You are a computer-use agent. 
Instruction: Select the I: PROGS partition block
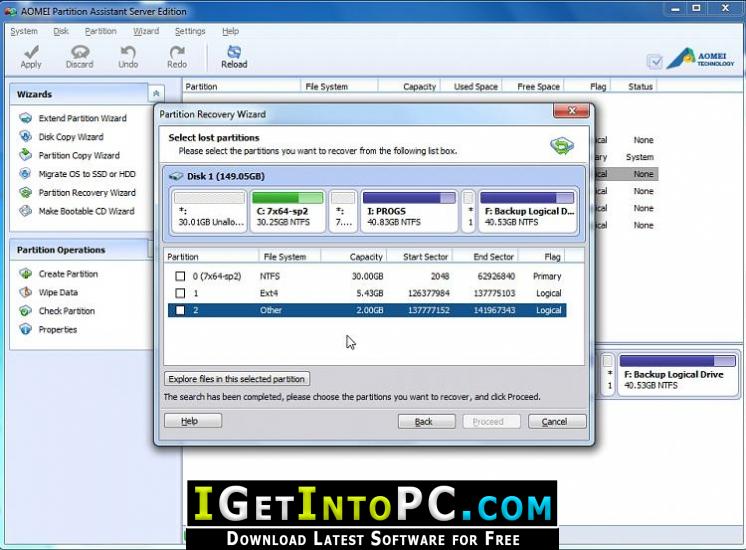coord(409,210)
